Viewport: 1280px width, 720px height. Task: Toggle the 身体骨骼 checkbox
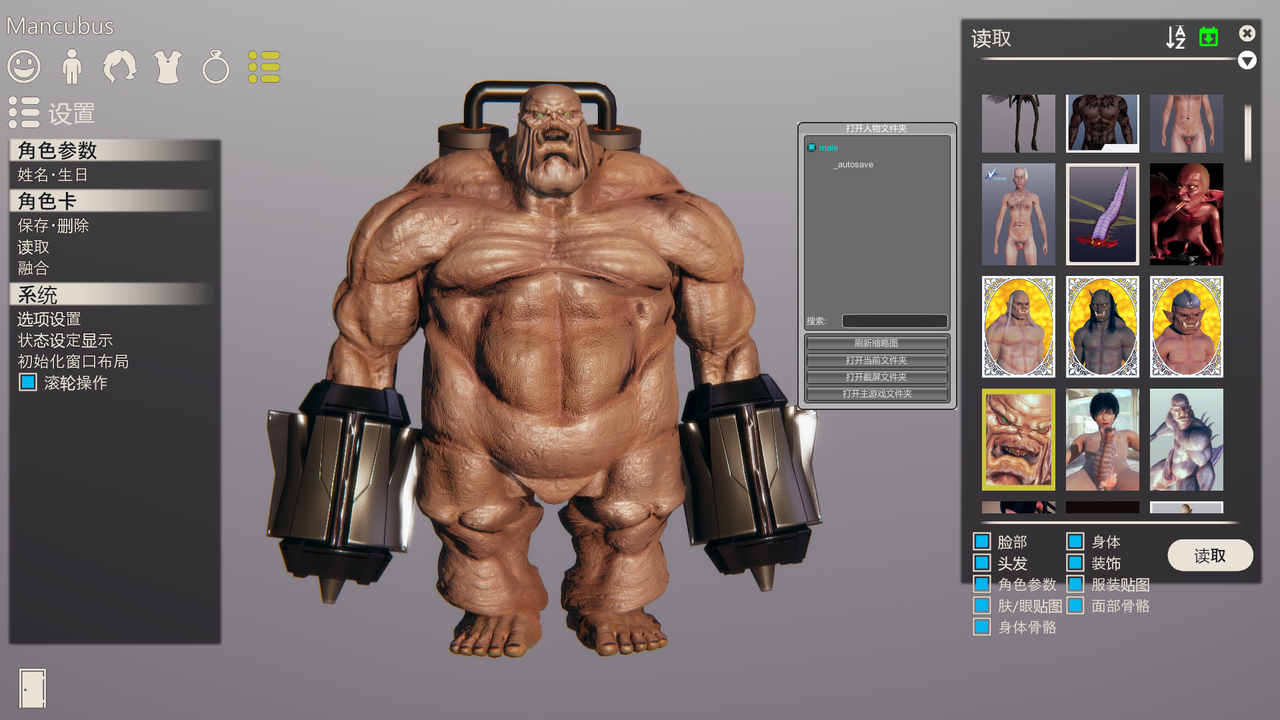[x=982, y=627]
